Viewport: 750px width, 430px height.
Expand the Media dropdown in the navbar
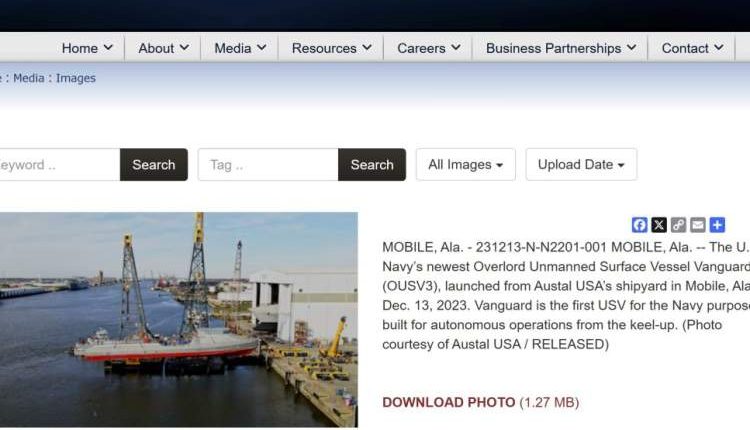240,48
